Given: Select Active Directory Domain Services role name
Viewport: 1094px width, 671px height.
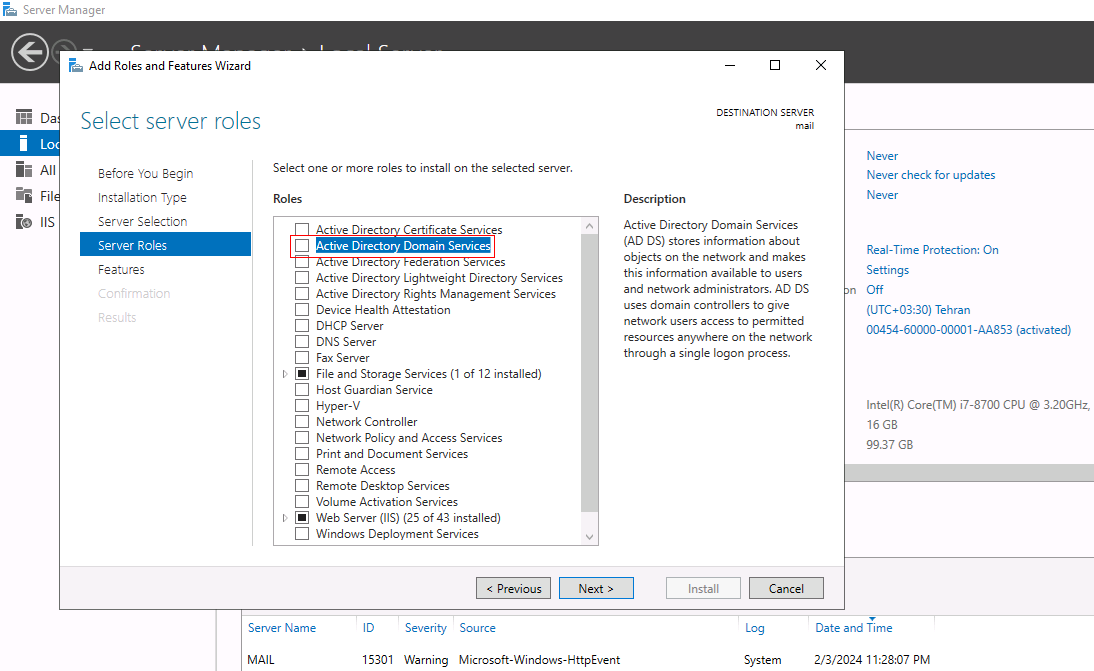Looking at the screenshot, I should [x=403, y=246].
